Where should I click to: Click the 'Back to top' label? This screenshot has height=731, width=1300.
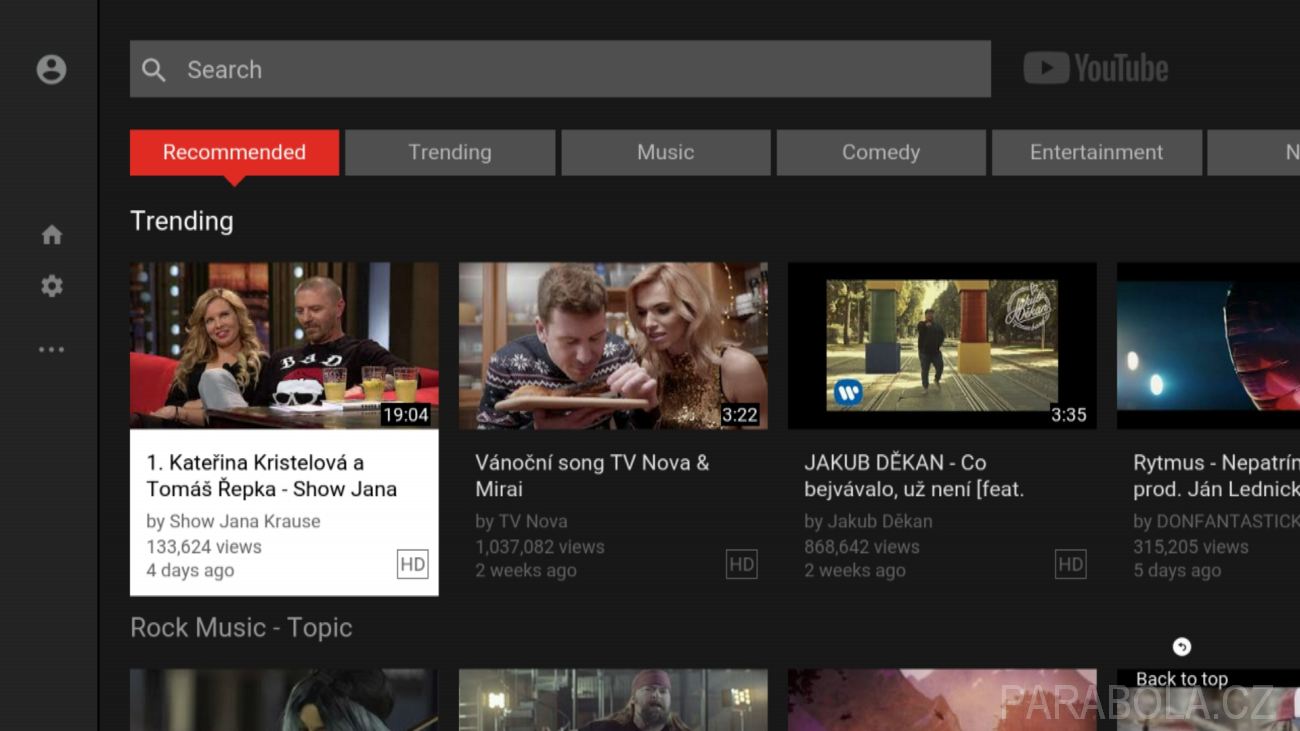pyautogui.click(x=1181, y=679)
